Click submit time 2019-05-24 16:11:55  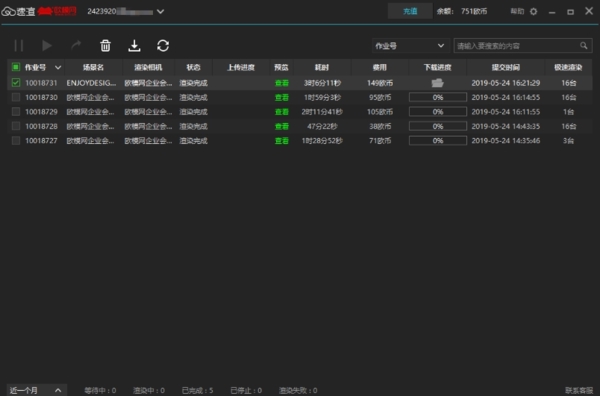[x=505, y=112]
